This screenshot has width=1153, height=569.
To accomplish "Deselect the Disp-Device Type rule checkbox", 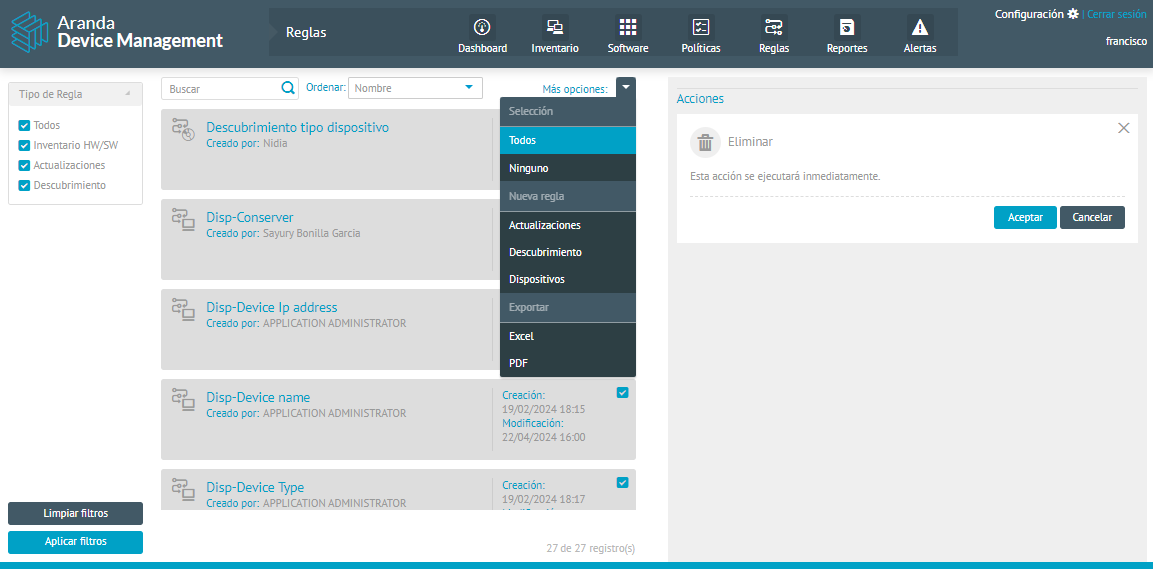I will (622, 482).
